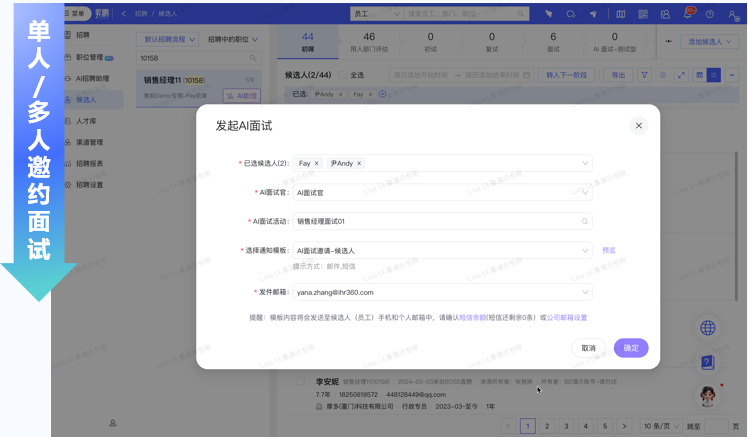
Task: Check the box beside candidate 李安妮
Action: click(300, 381)
